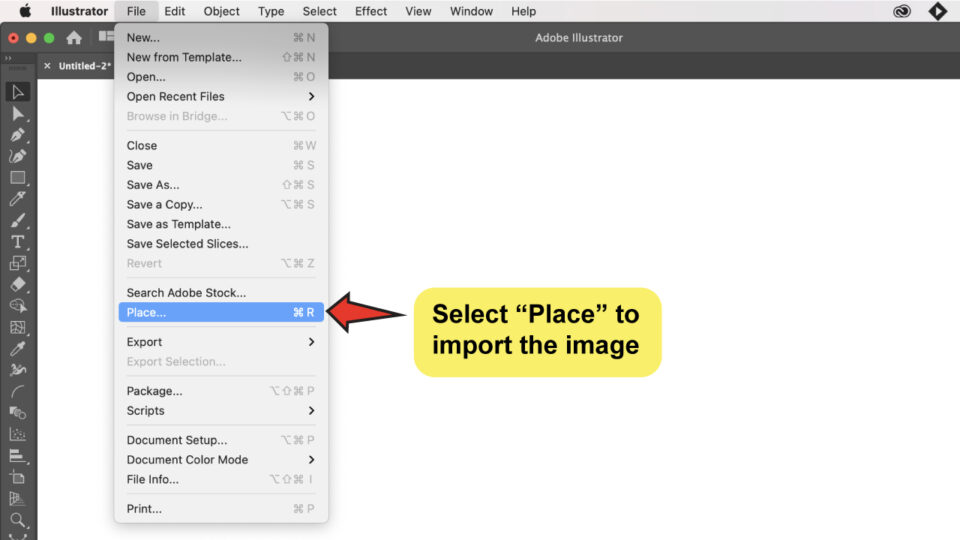Open the Illustrator application menu

tap(79, 11)
